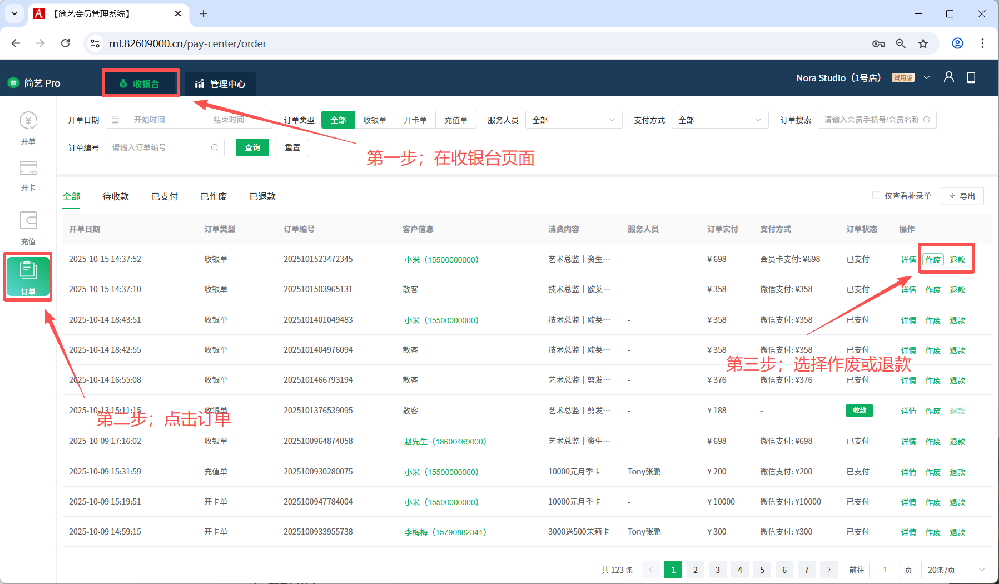
Task: Open the tab search chevron
Action: point(14,13)
